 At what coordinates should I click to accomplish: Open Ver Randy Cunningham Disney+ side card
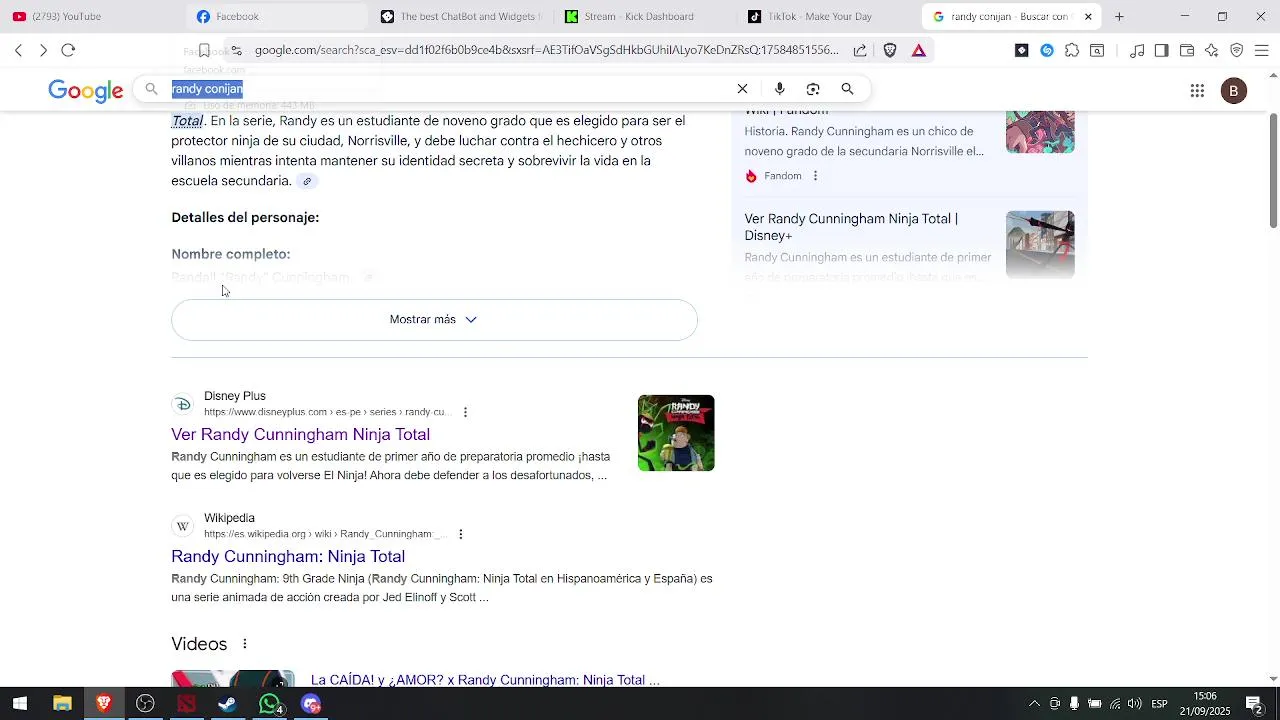point(851,227)
